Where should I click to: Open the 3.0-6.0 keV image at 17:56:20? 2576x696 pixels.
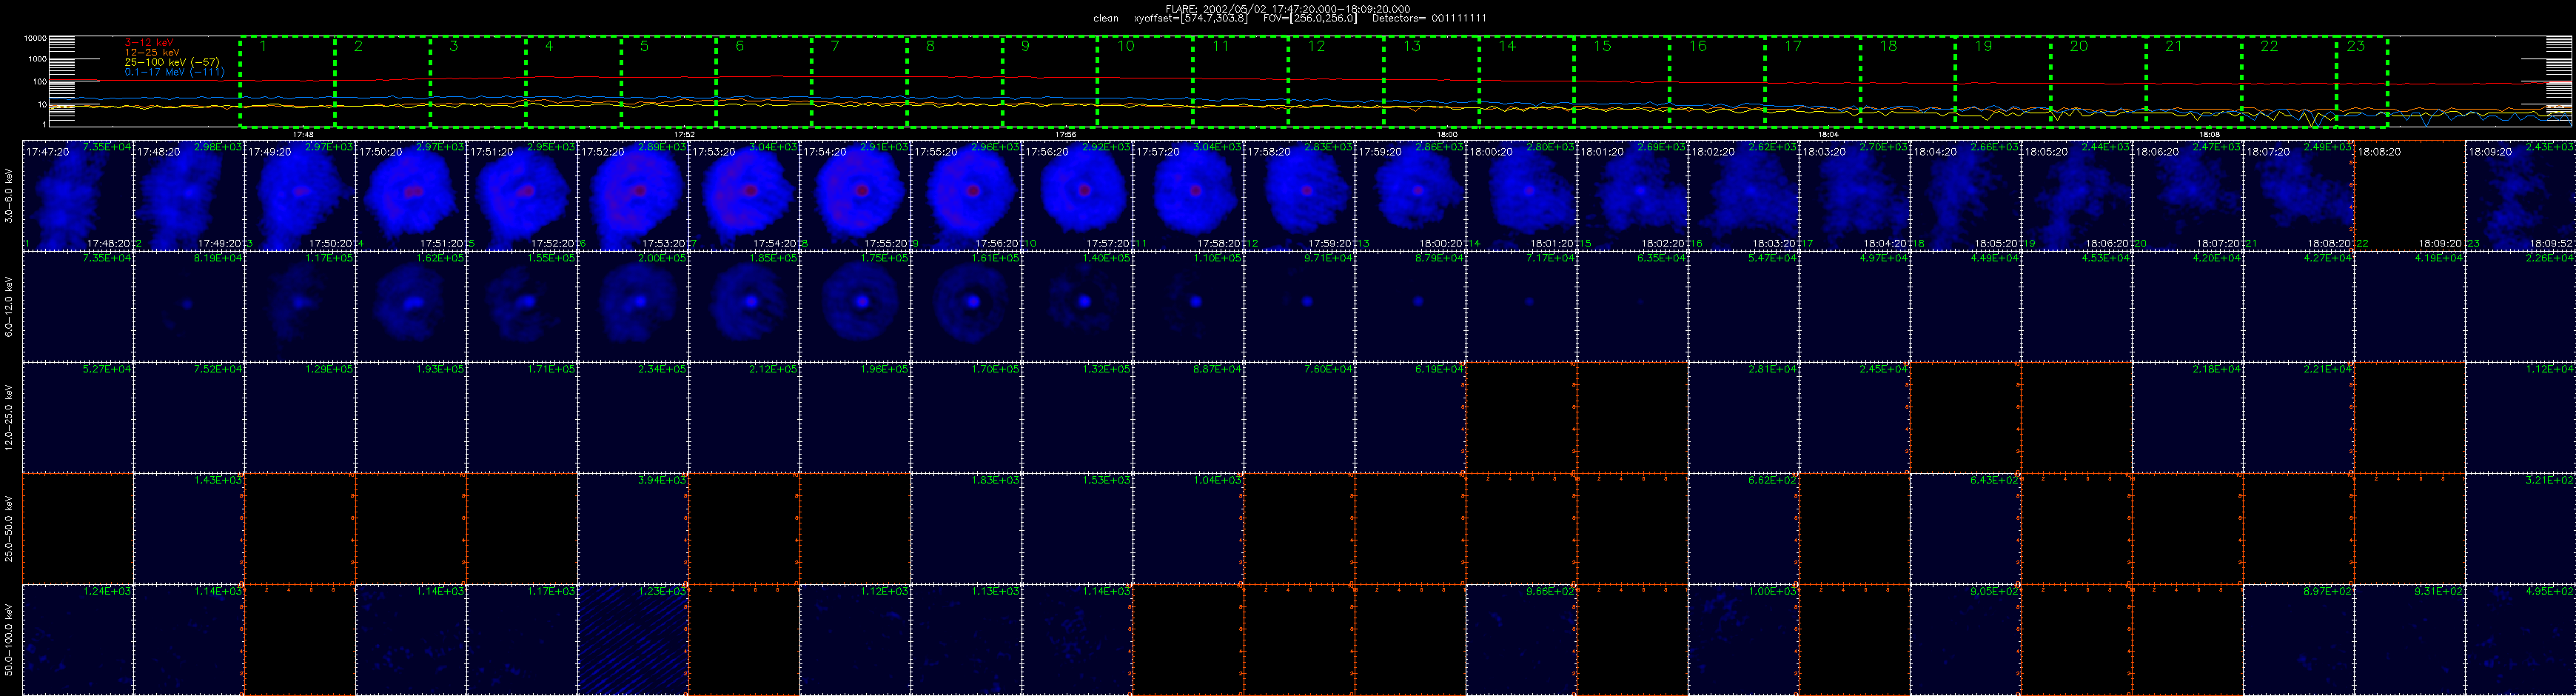[1077, 195]
